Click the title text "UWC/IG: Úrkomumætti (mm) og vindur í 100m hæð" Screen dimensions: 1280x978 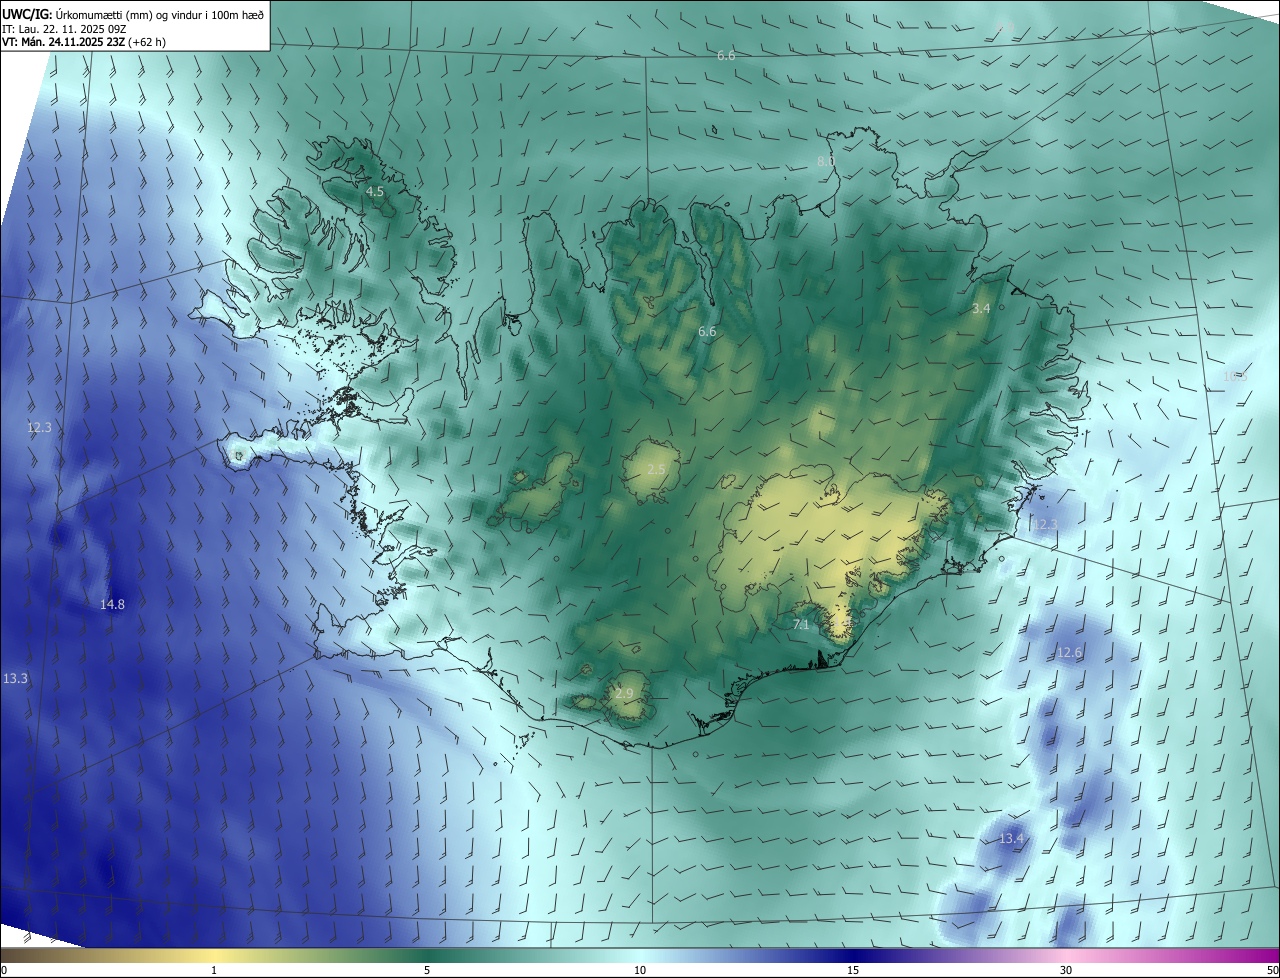133,14
